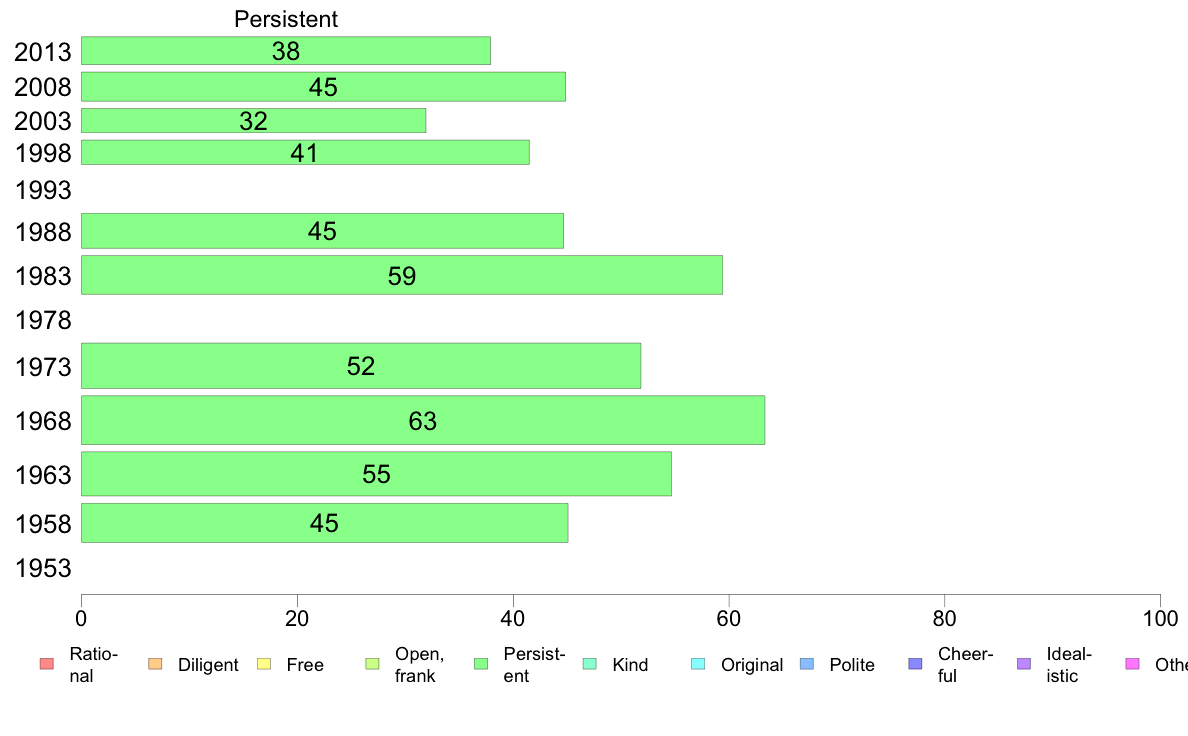Click the Diligent legend color swatch
Screen dimensions: 1188x736
tap(155, 664)
